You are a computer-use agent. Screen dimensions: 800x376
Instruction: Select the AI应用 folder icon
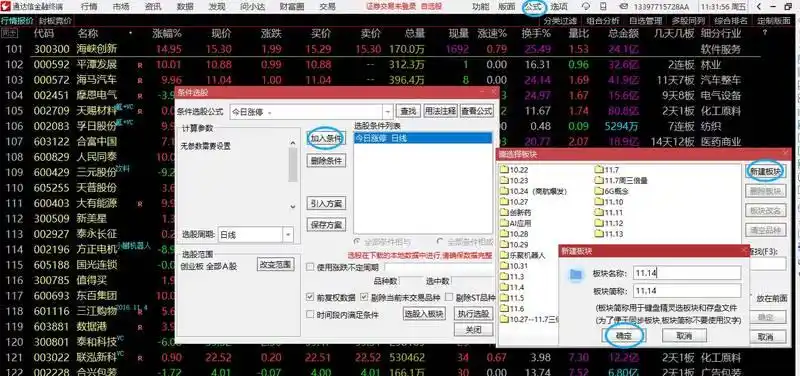tap(505, 223)
